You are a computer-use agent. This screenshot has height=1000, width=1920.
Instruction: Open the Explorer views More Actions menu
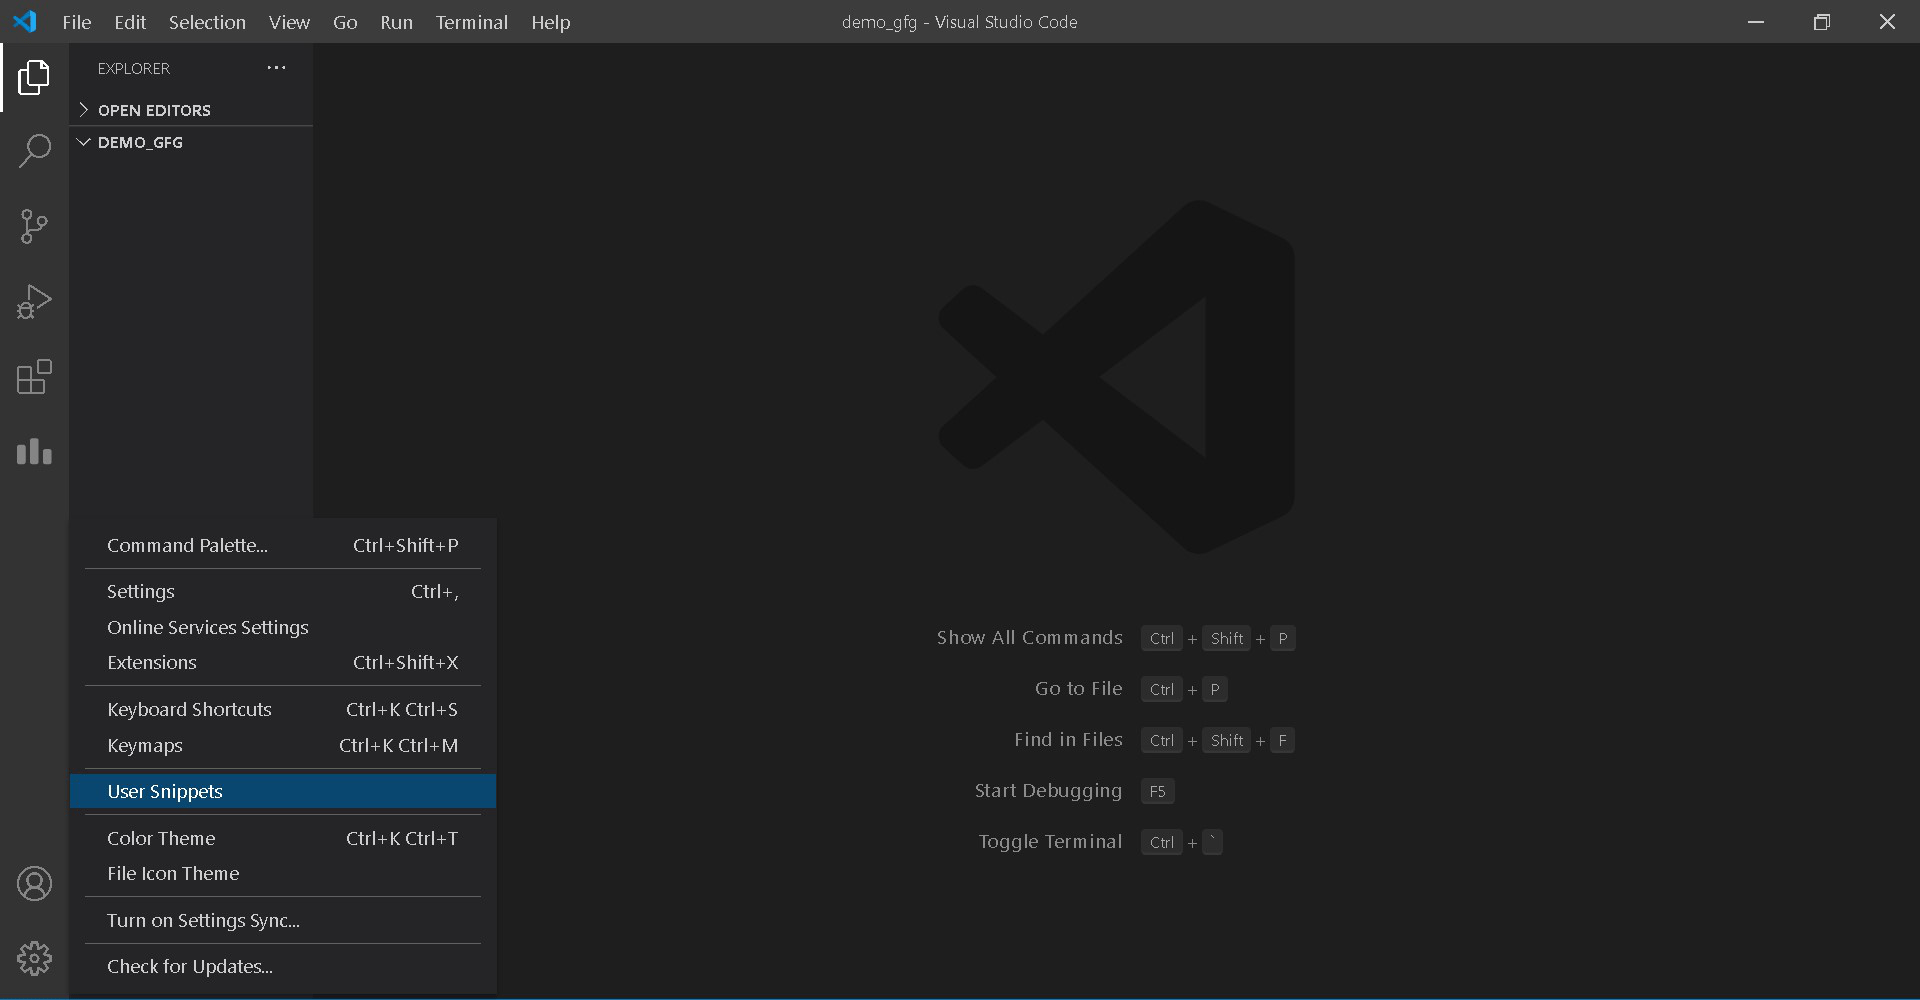point(276,67)
